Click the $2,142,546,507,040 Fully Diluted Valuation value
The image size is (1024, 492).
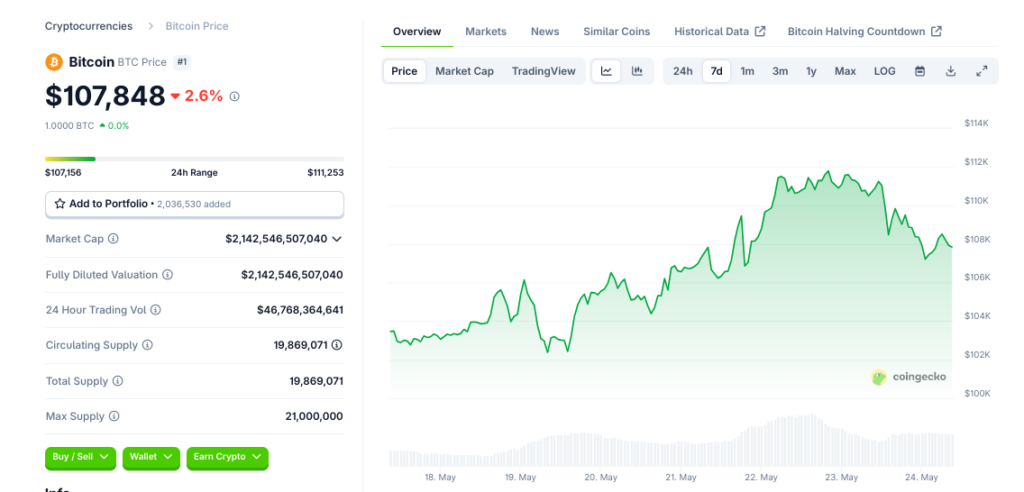point(292,275)
